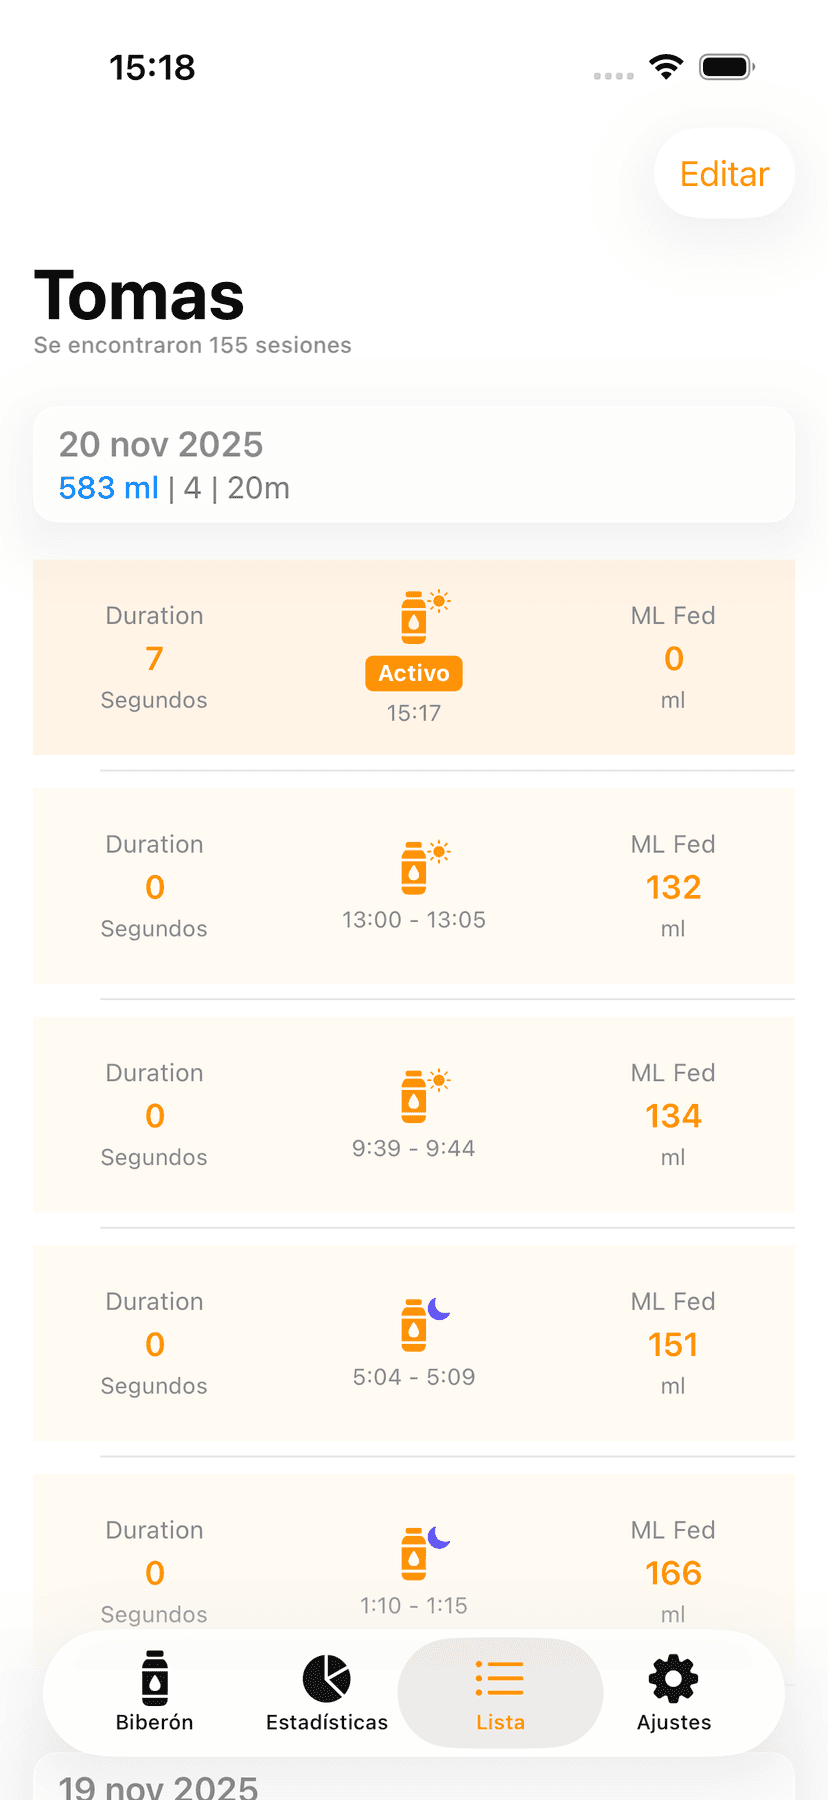Tap the 1:10 - 1:15 night bottle icon
Image resolution: width=828 pixels, height=1800 pixels.
pos(416,1553)
